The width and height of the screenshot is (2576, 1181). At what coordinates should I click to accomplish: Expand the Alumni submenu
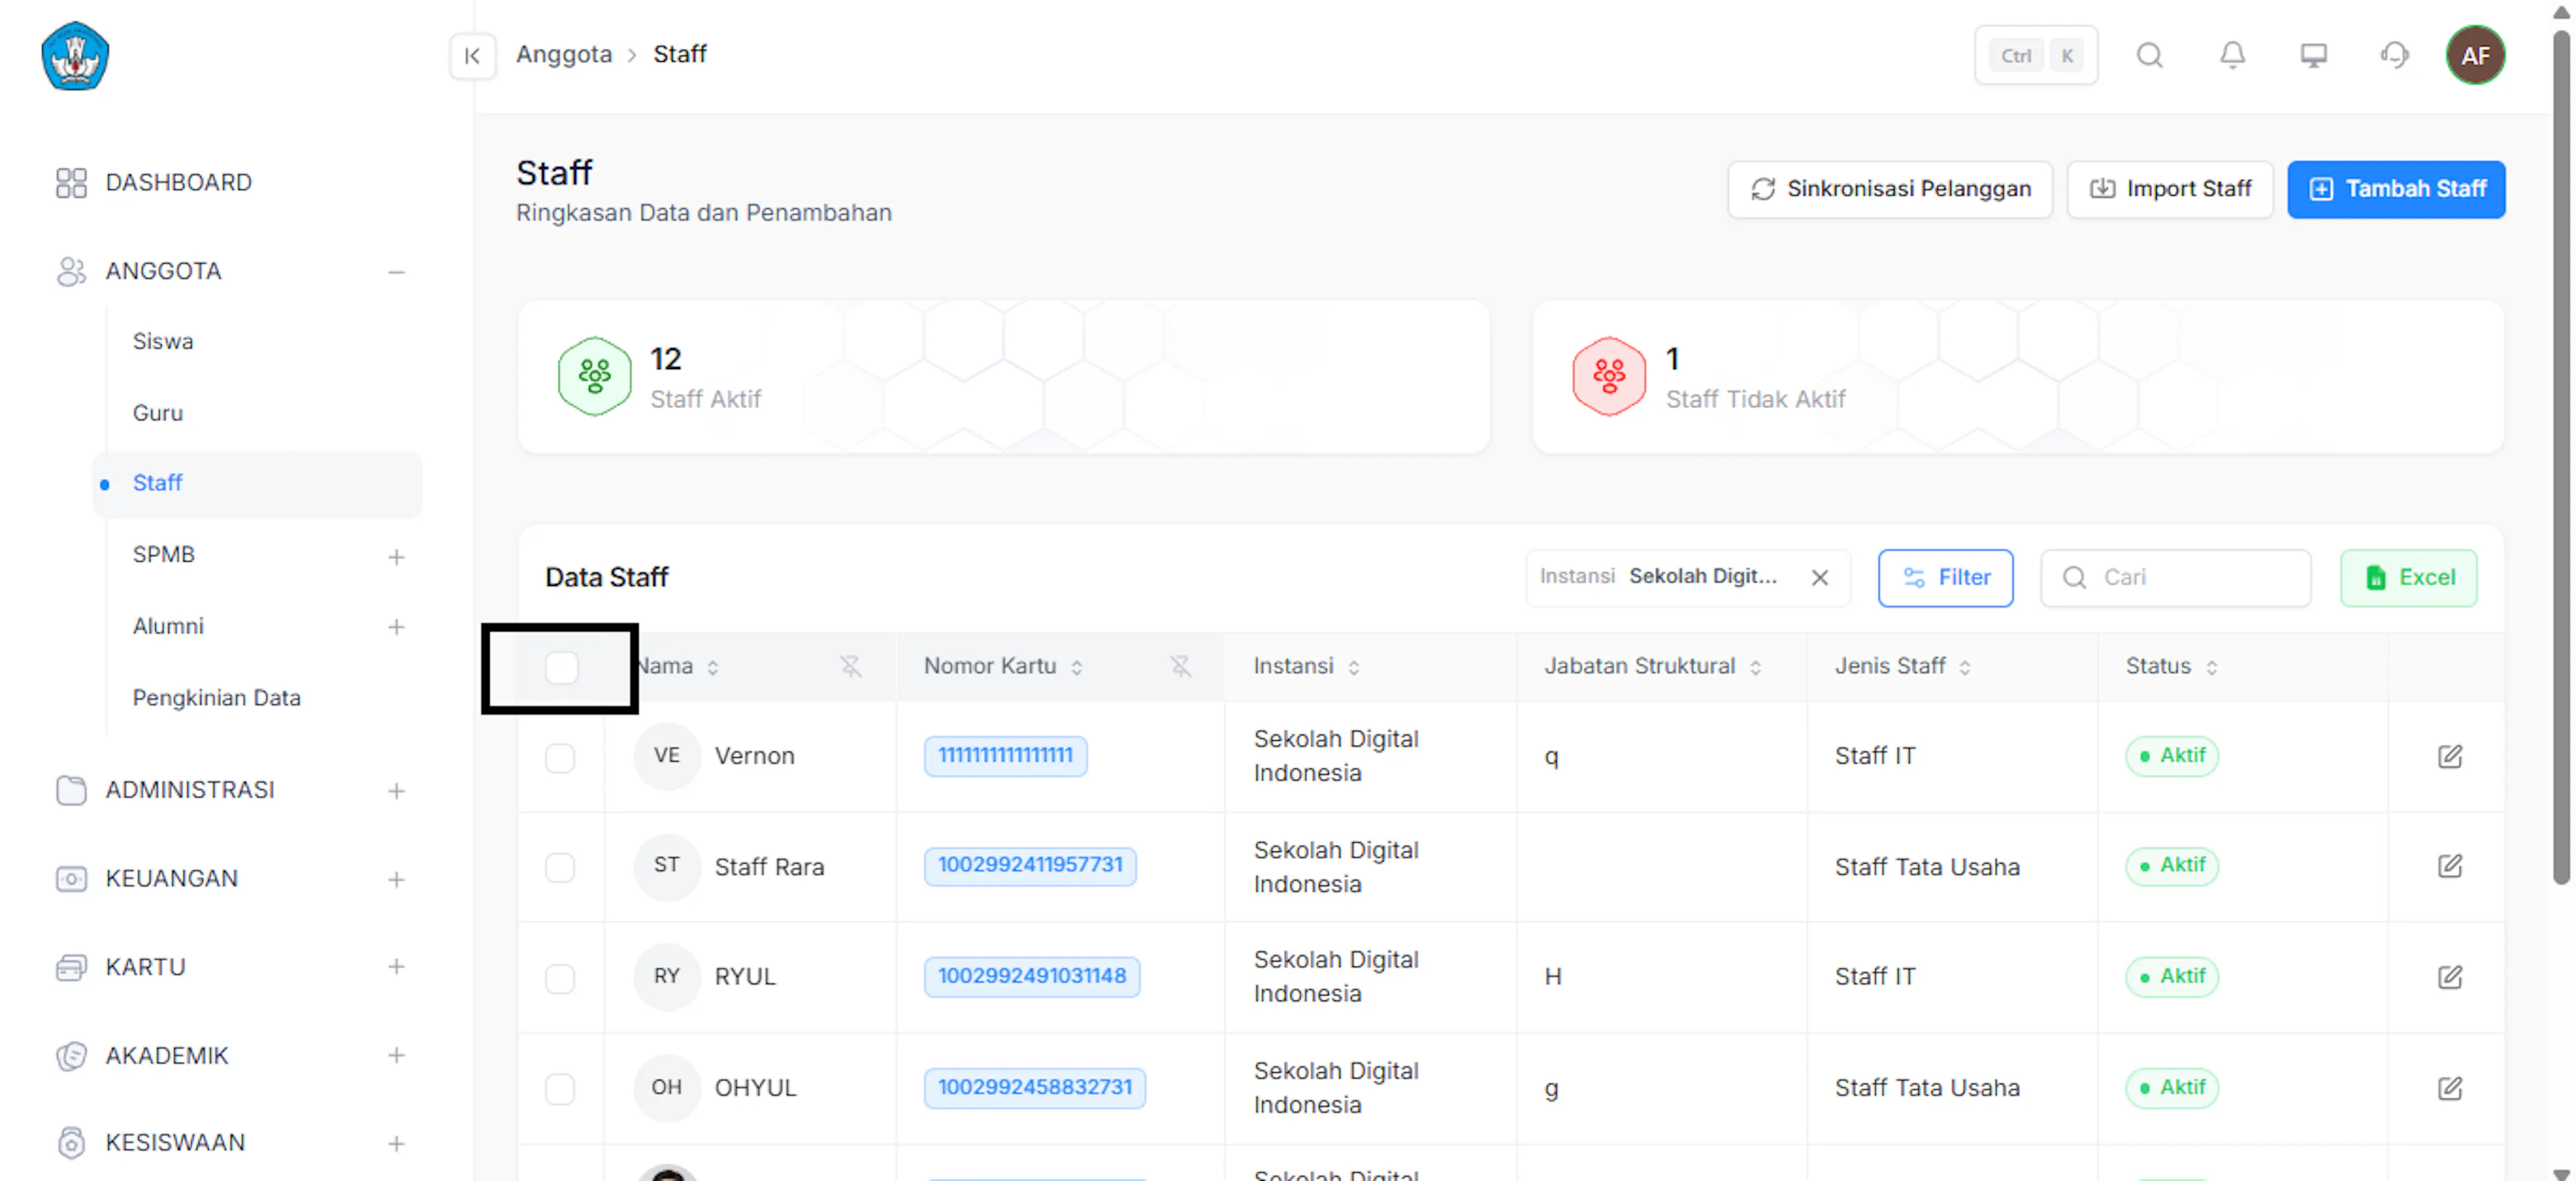(x=396, y=627)
